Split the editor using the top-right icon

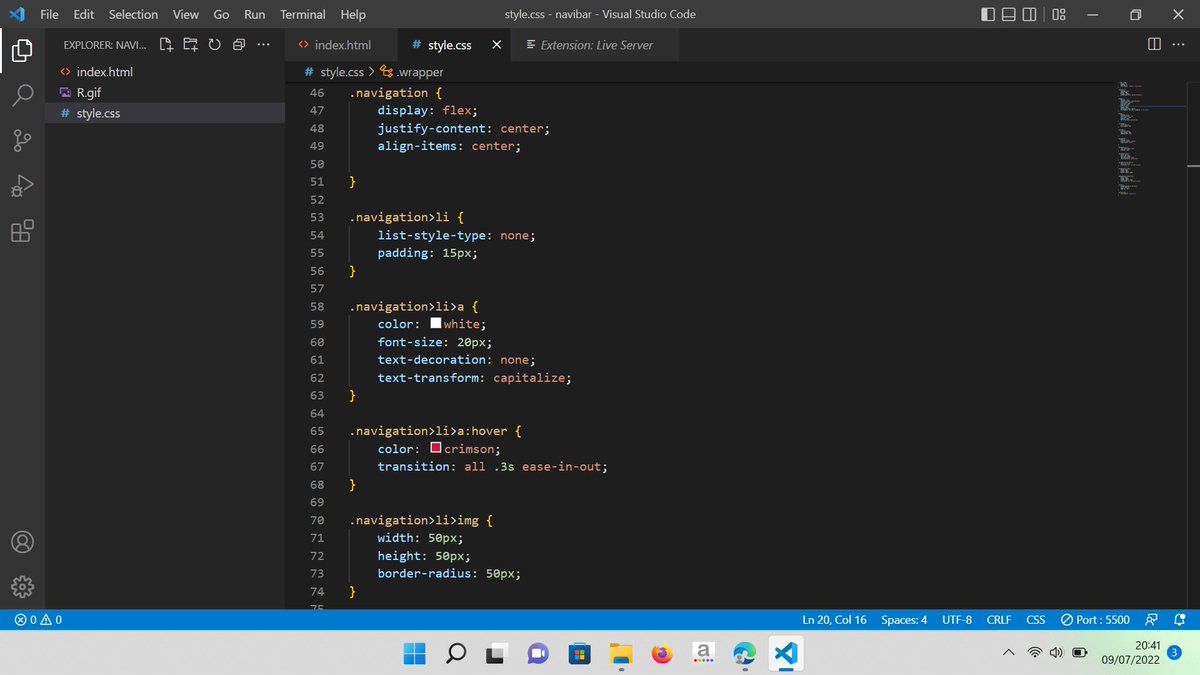point(1152,44)
